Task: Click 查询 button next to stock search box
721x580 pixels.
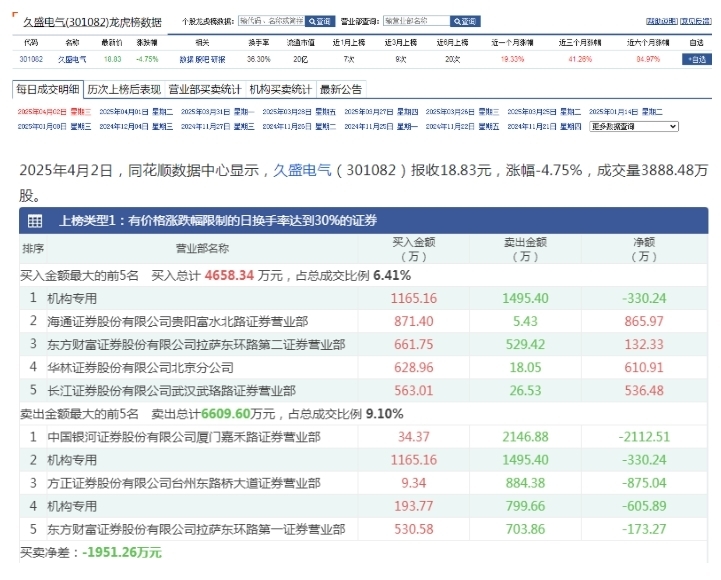Action: coord(319,21)
